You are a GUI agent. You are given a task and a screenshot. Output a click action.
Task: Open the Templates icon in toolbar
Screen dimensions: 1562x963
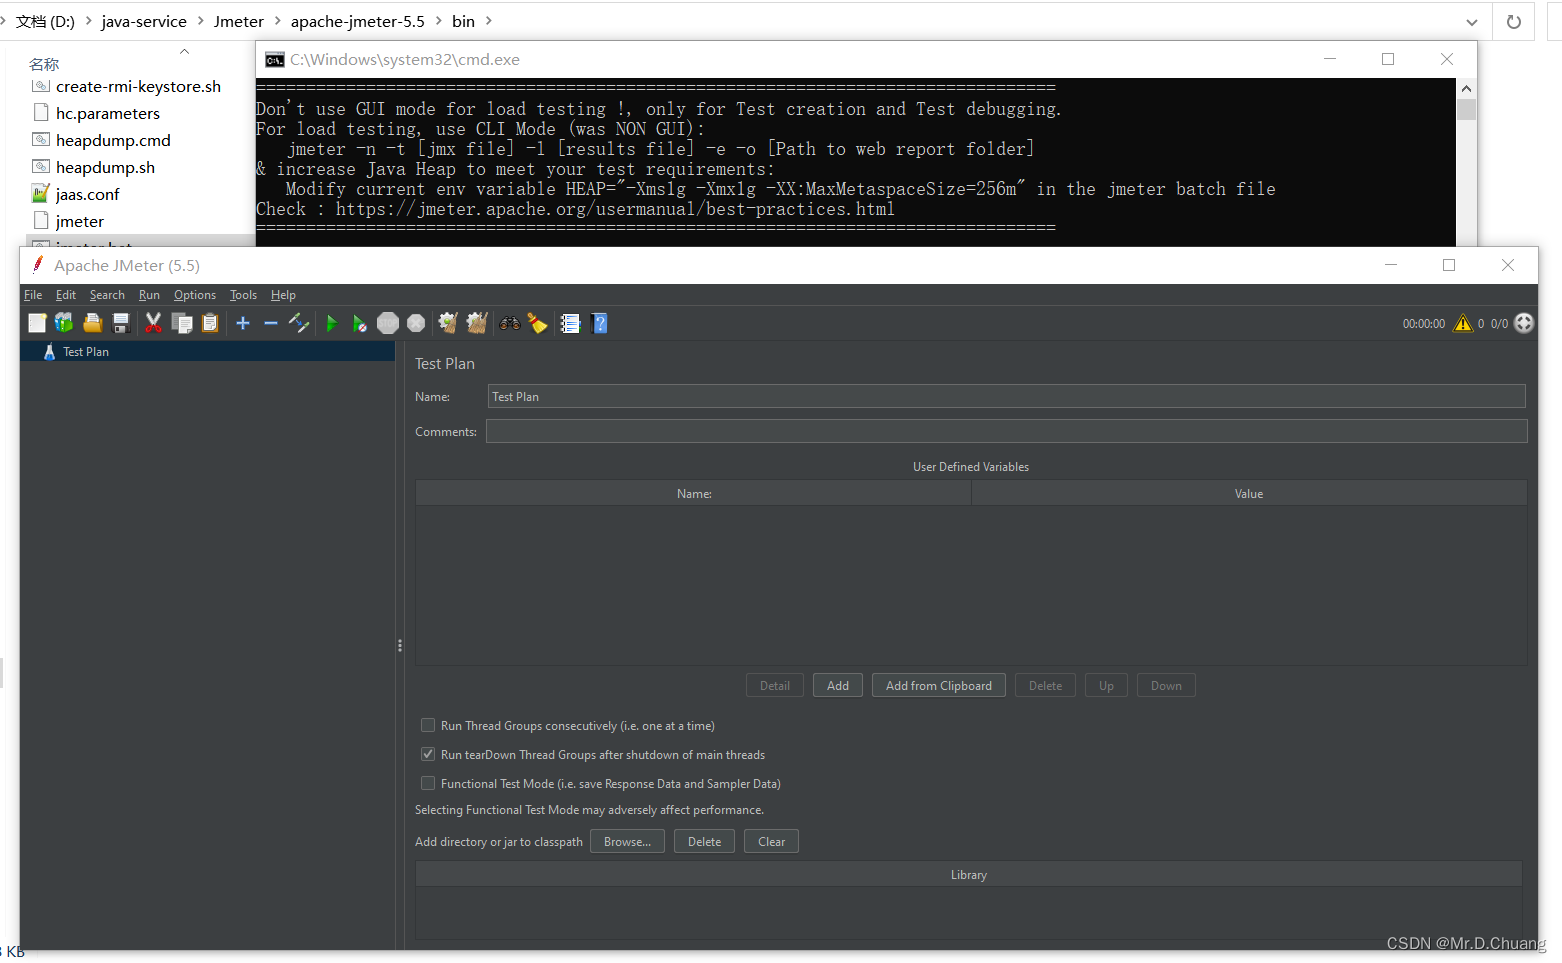coord(64,323)
